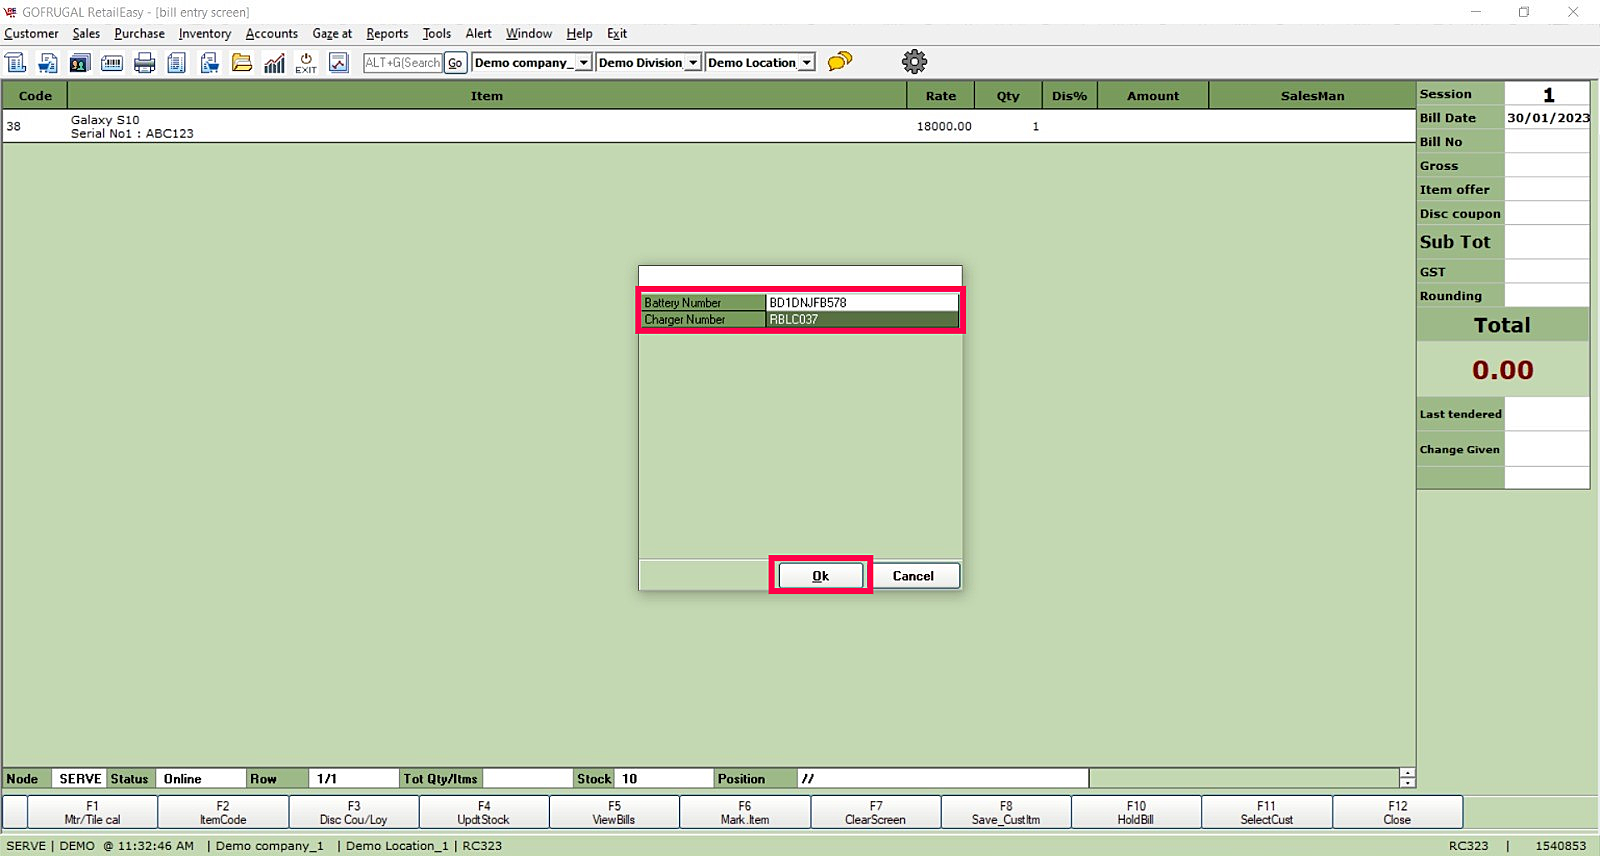Viewport: 1600px width, 856px height.
Task: Click F11 SelectCust button
Action: 1267,812
